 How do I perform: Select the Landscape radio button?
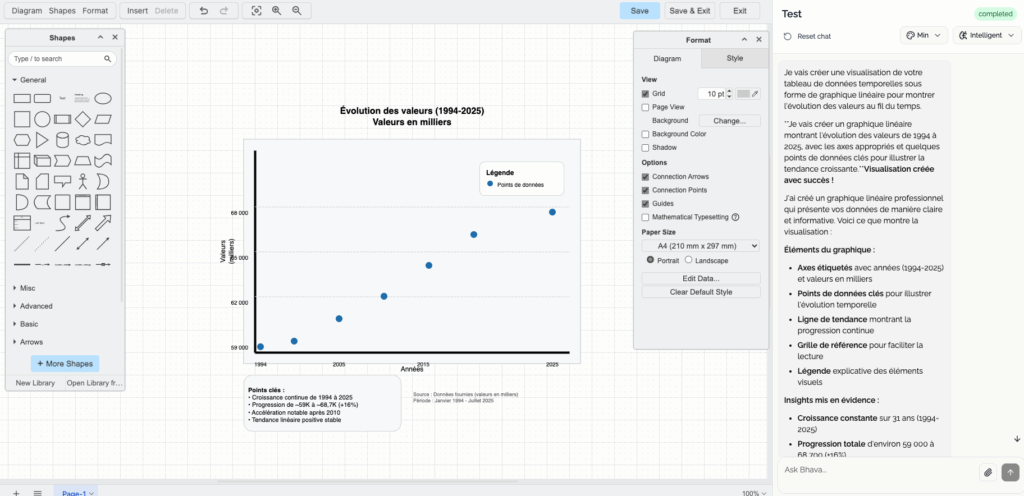(x=688, y=259)
